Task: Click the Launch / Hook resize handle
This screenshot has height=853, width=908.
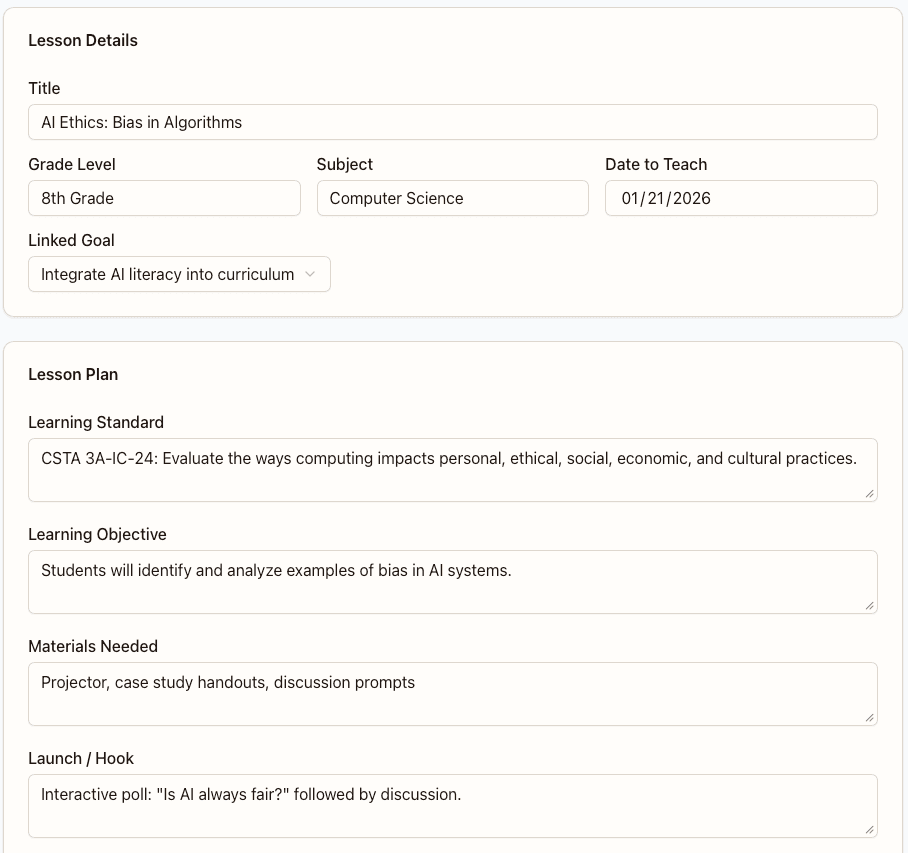Action: pos(869,830)
